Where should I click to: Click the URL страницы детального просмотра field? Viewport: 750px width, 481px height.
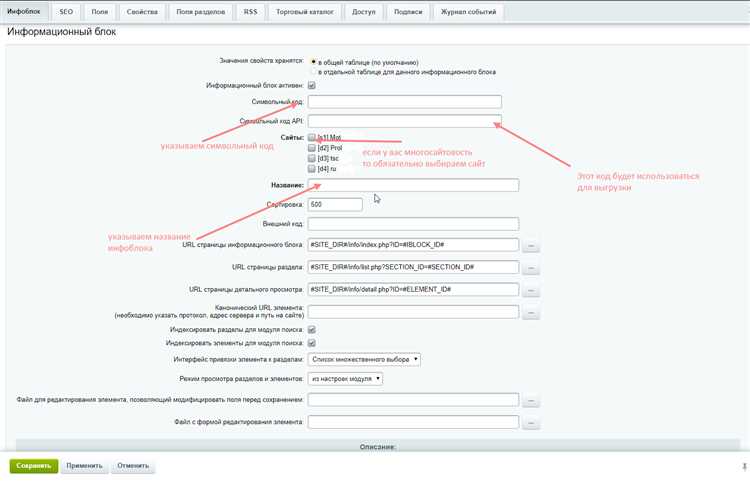pos(413,289)
